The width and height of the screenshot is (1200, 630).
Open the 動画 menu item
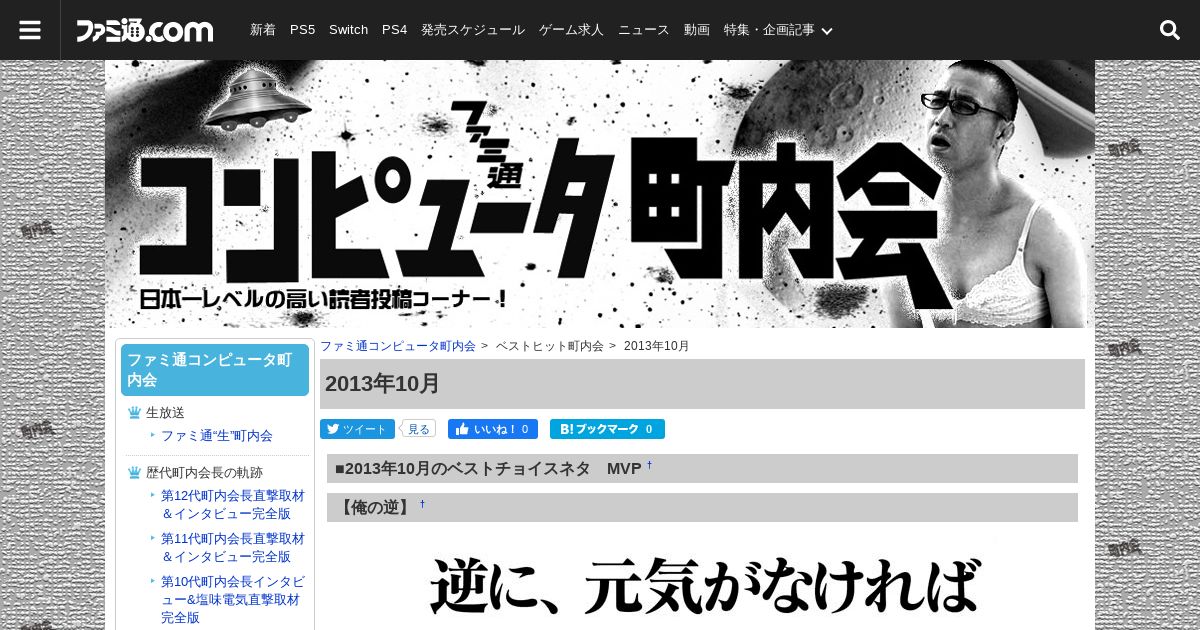697,30
